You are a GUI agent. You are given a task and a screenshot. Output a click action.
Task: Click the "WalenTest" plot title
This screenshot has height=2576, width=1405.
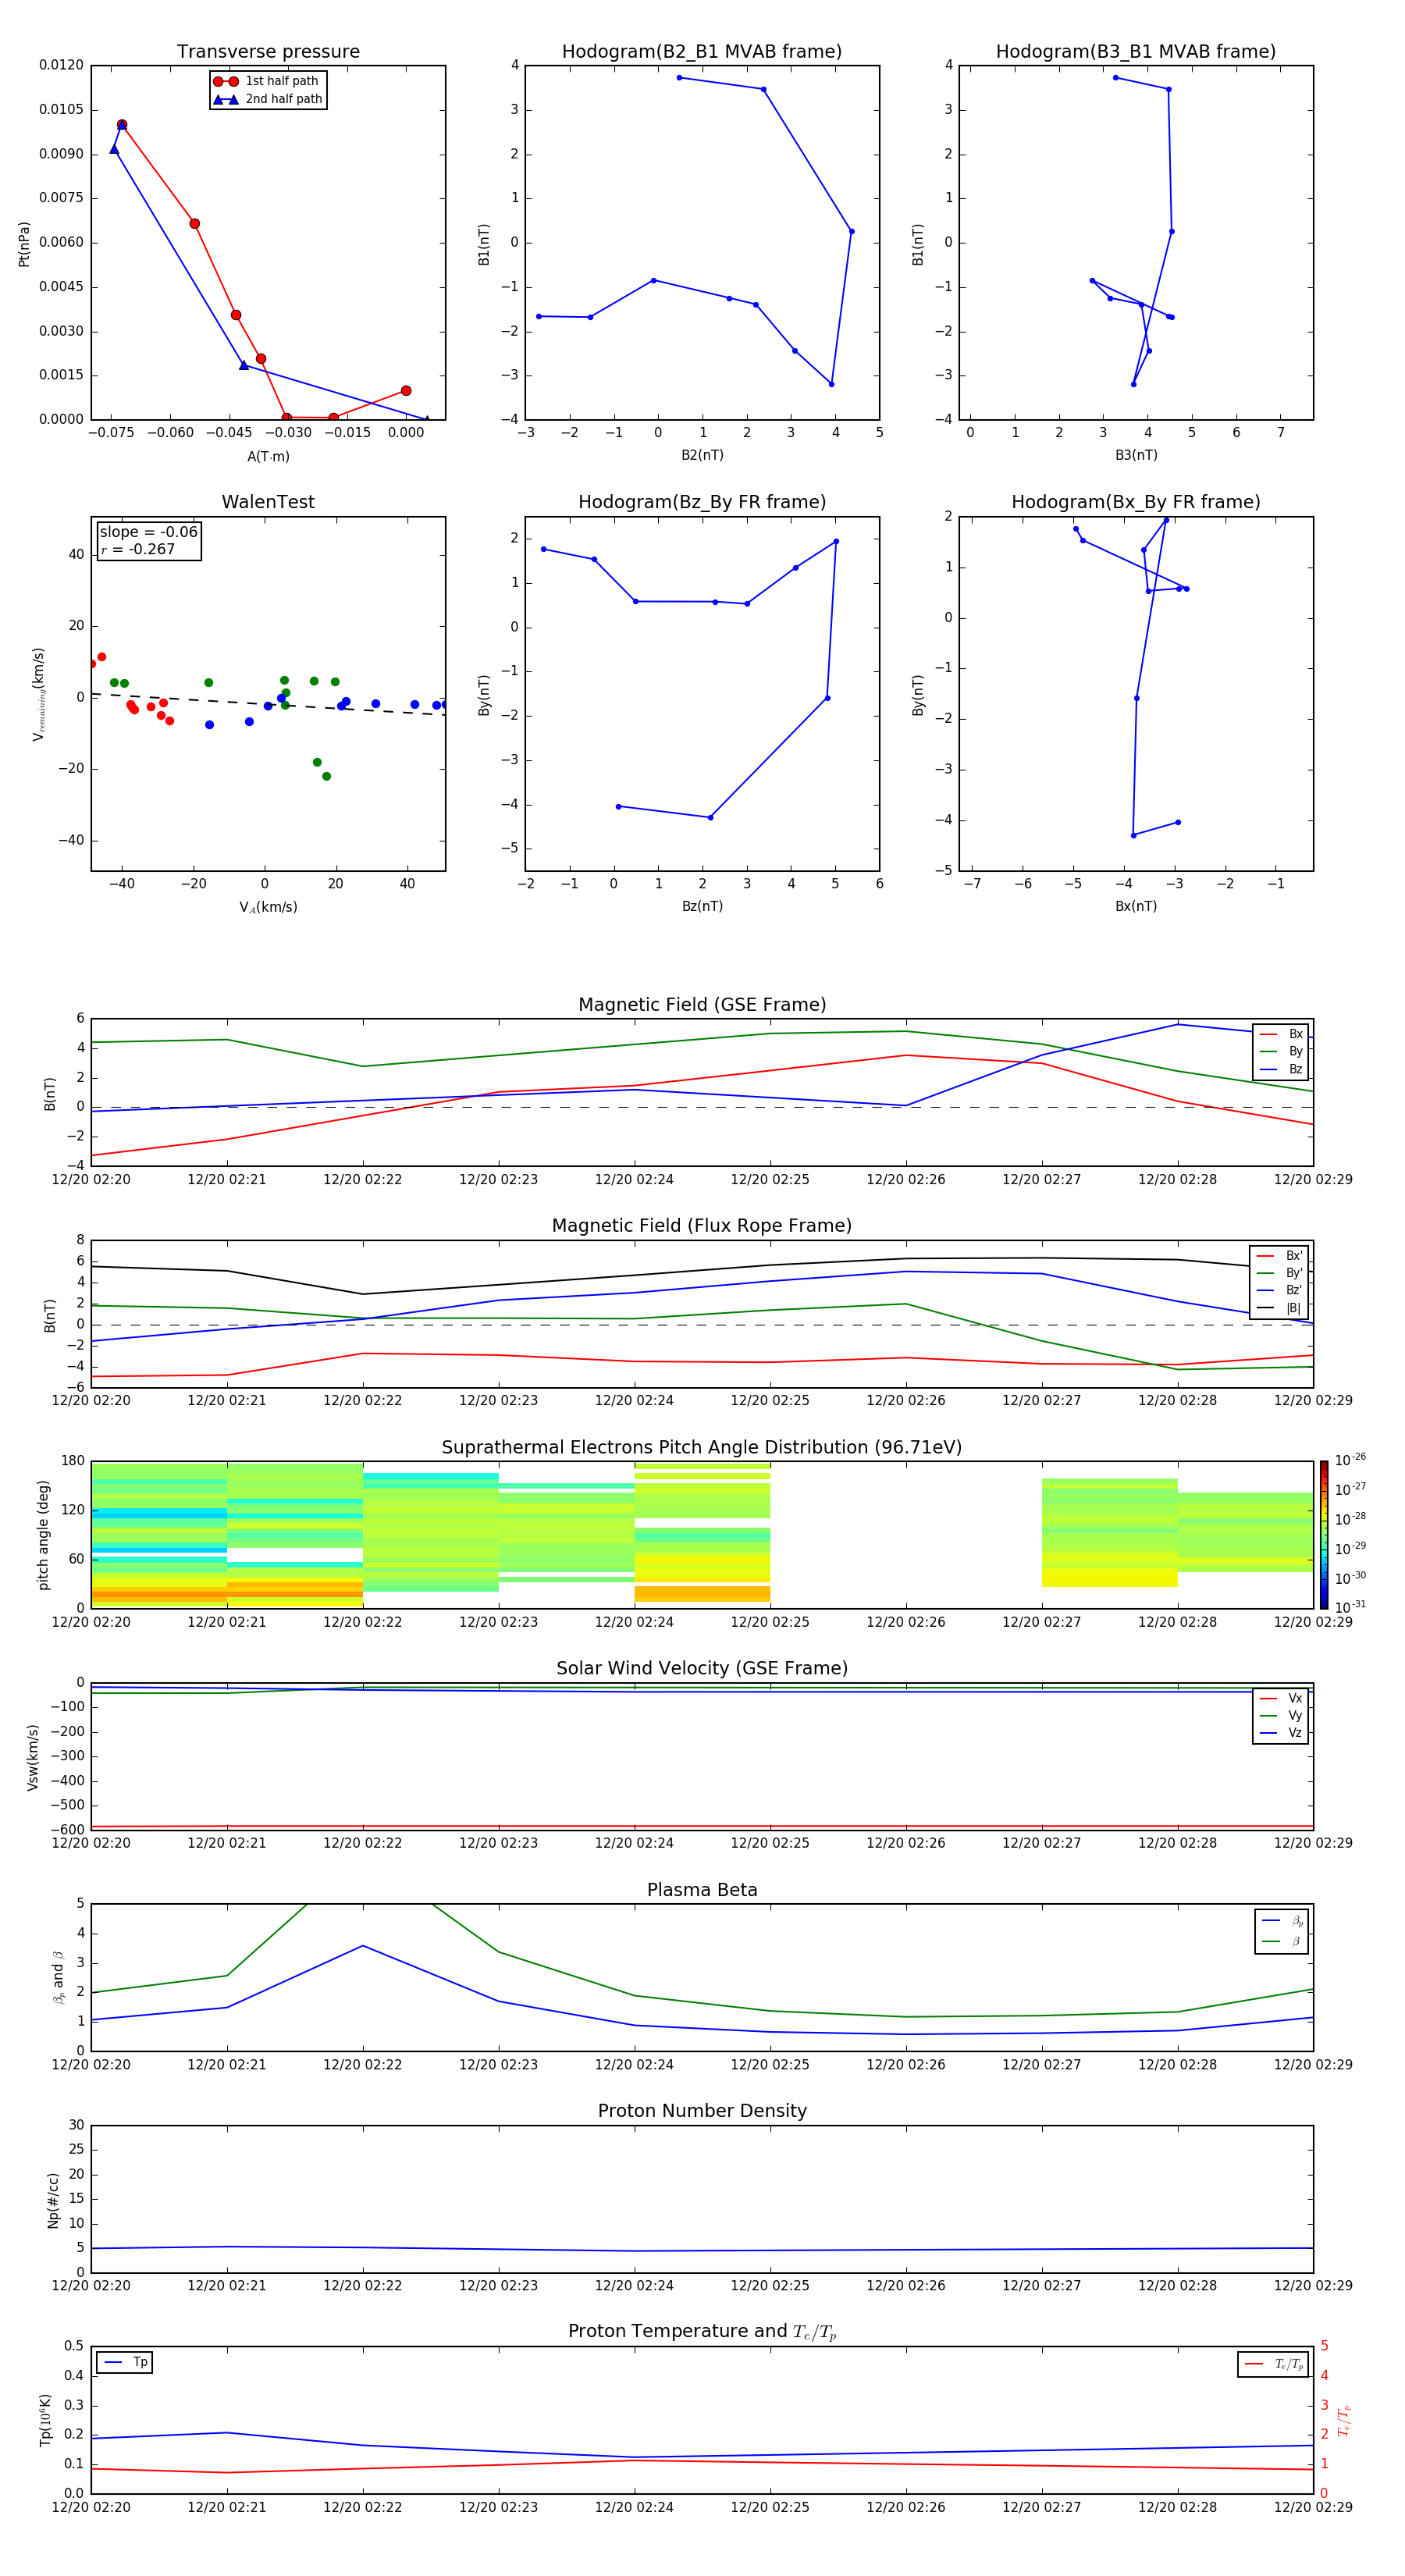[x=268, y=502]
